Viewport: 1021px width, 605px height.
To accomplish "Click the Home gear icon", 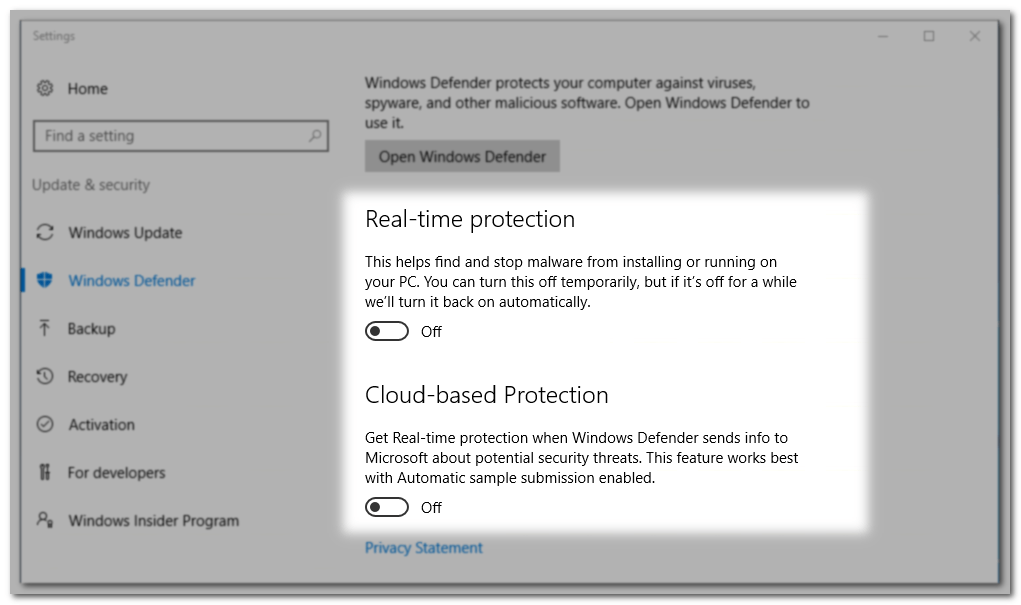I will [x=45, y=89].
